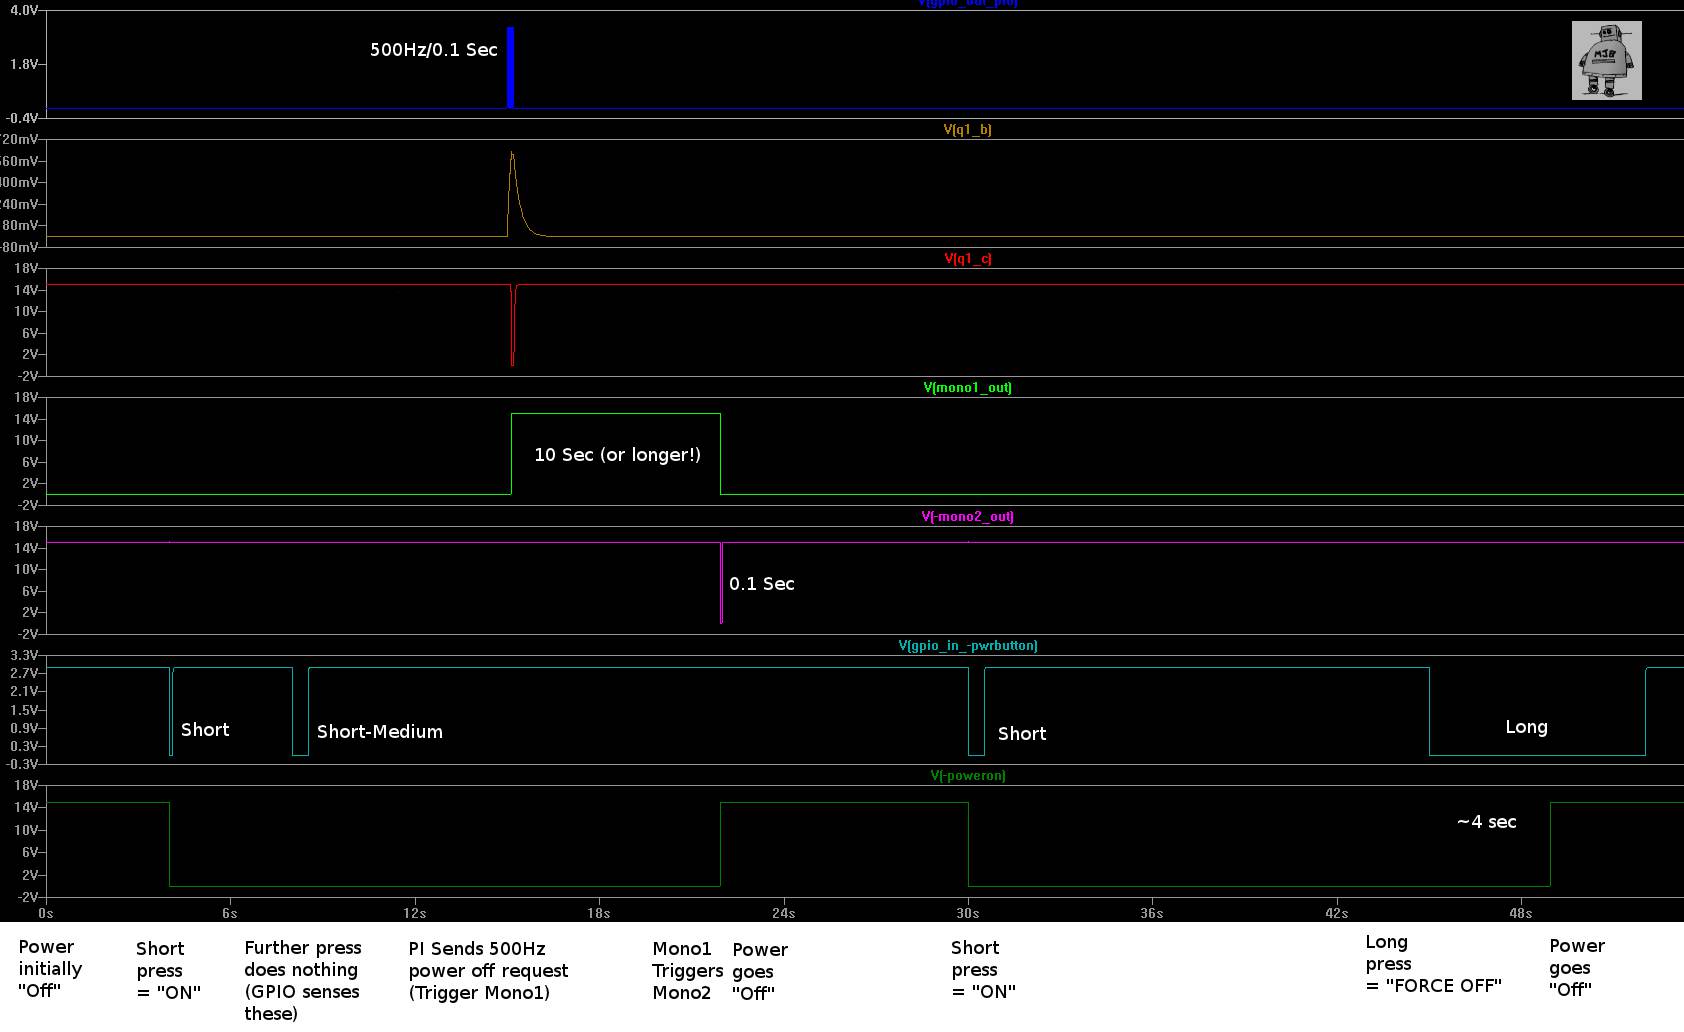This screenshot has width=1684, height=1032.
Task: Click the robot logo thumbnail
Action: (1606, 61)
